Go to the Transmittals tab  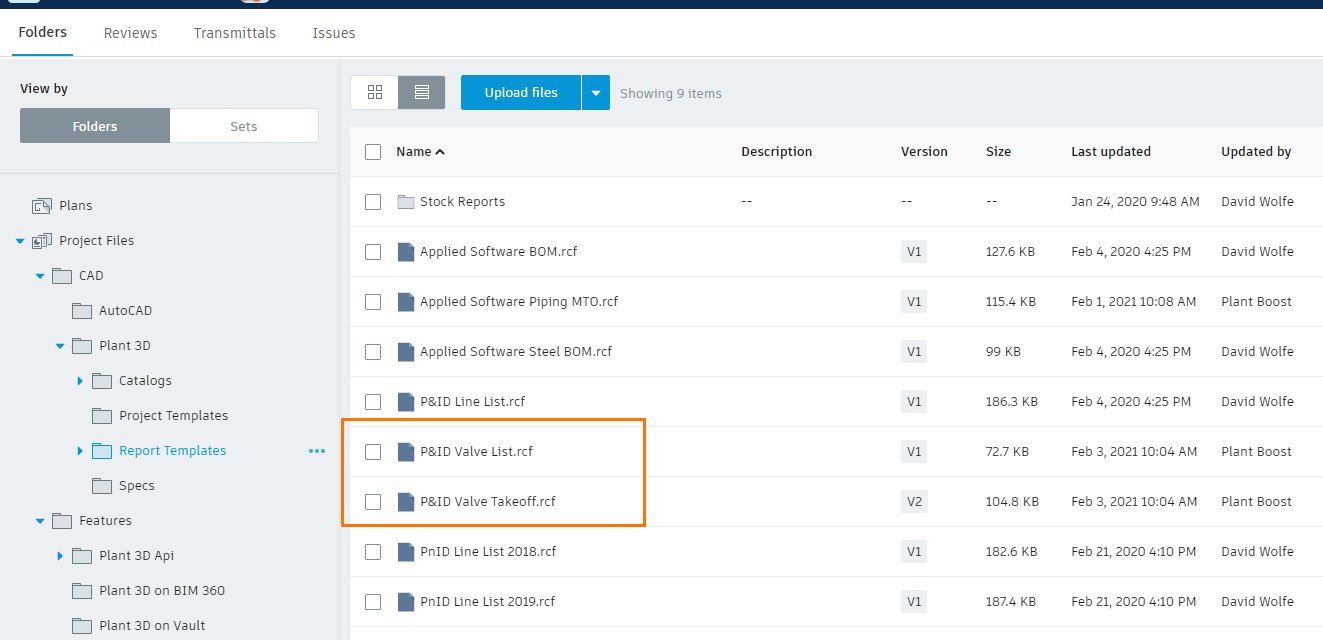pyautogui.click(x=234, y=33)
